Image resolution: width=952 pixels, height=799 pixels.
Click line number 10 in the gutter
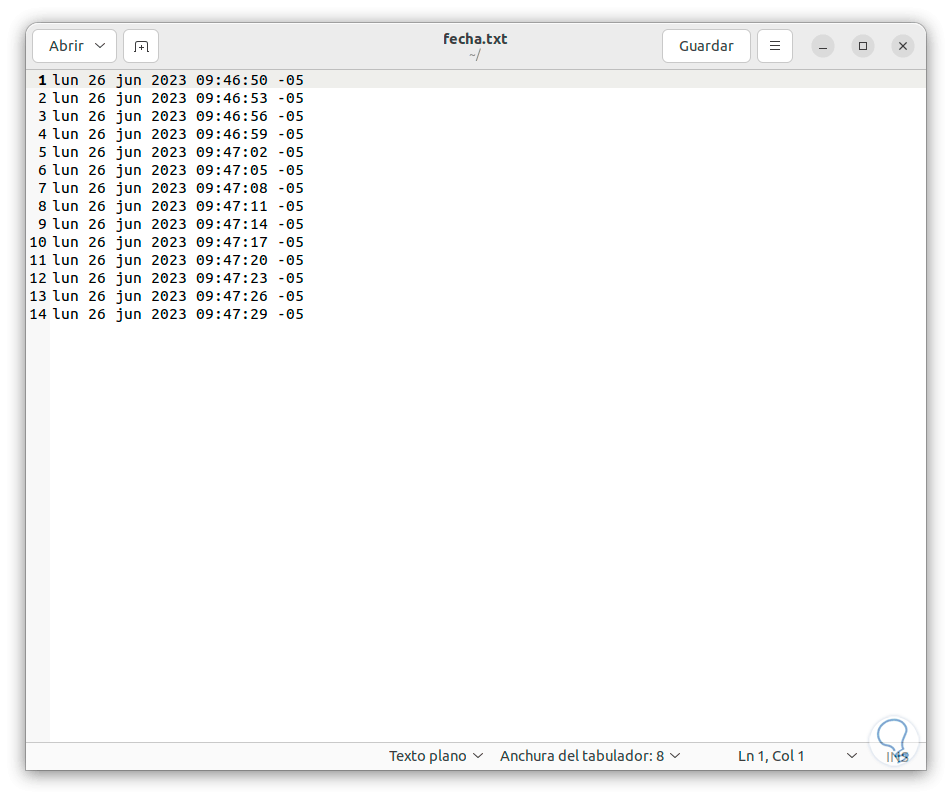click(x=38, y=242)
